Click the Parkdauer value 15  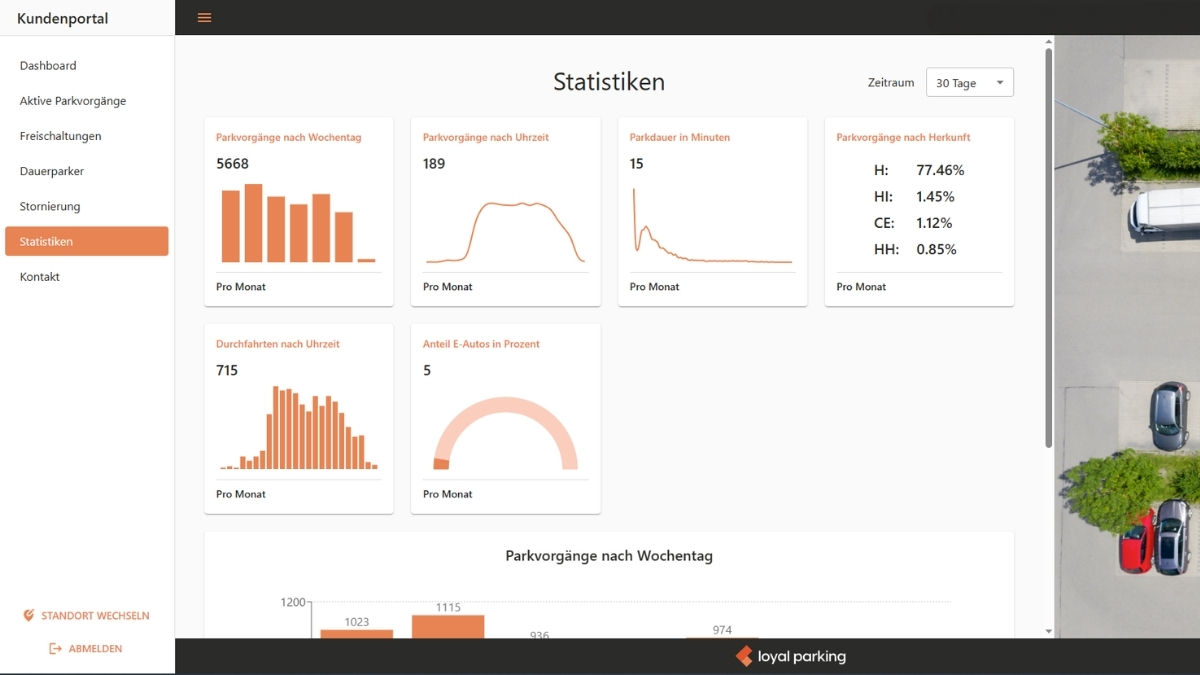click(x=637, y=164)
